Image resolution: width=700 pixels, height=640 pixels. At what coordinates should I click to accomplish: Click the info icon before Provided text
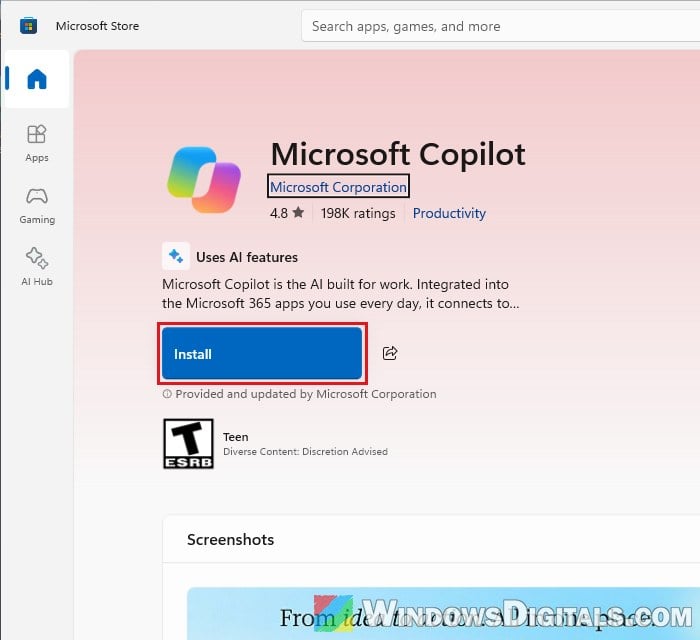point(167,394)
